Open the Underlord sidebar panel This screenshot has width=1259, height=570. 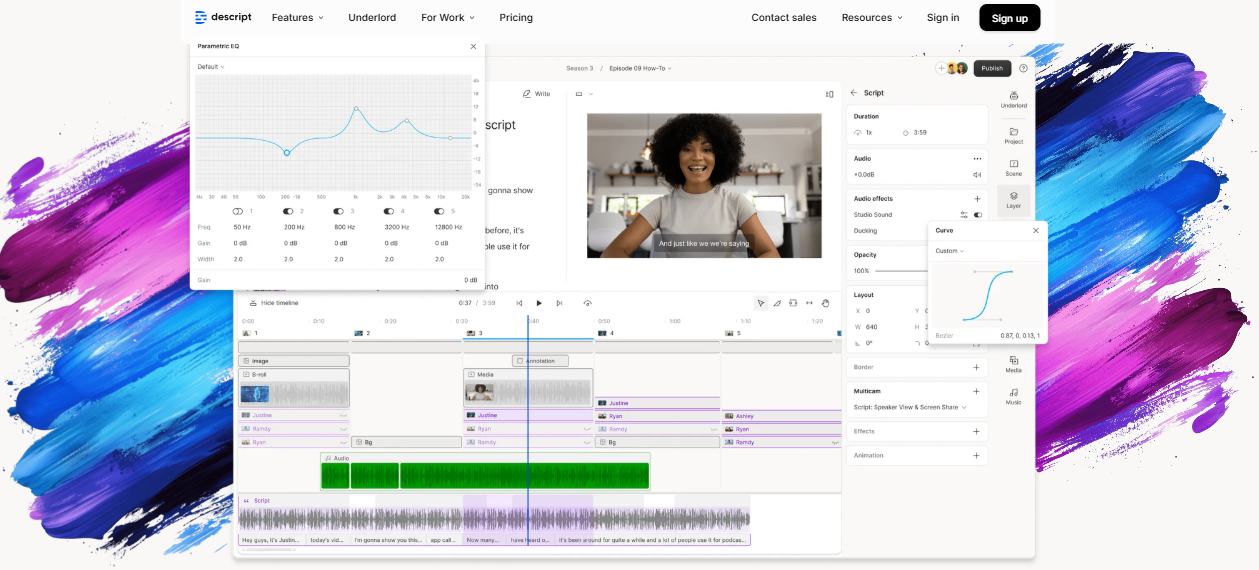(x=1013, y=99)
